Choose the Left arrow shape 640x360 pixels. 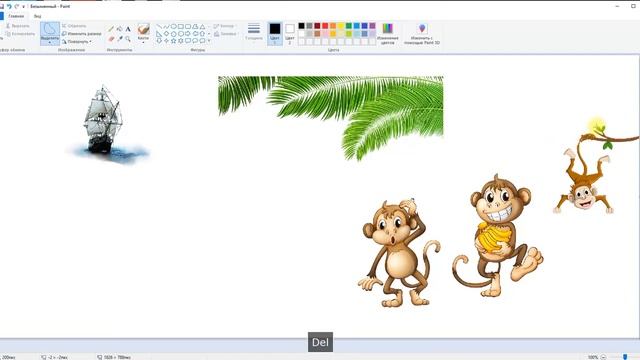195,33
